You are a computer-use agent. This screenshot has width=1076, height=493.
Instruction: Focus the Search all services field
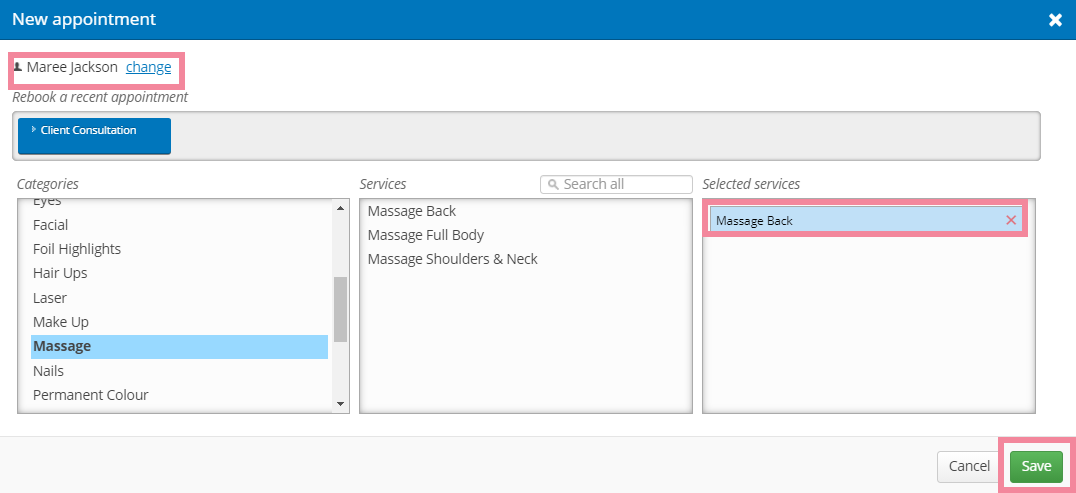click(x=616, y=184)
